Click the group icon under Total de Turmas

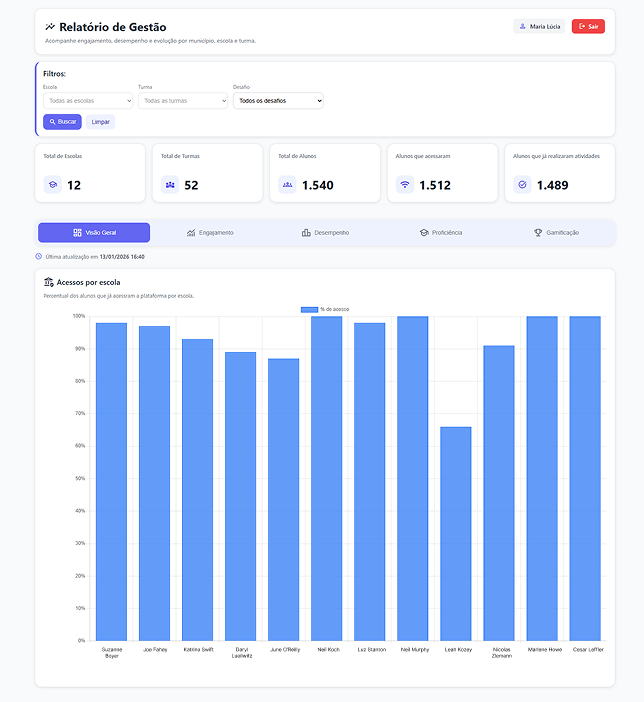tap(170, 185)
